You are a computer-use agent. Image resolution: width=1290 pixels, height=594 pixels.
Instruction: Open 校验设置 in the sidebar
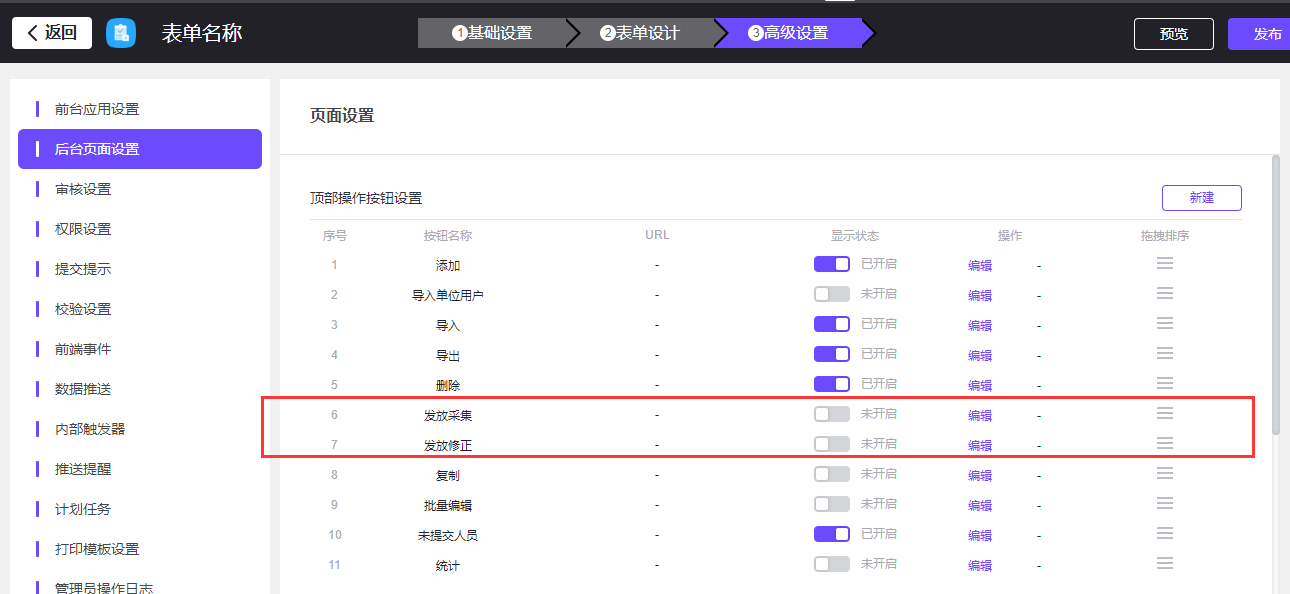click(140, 309)
